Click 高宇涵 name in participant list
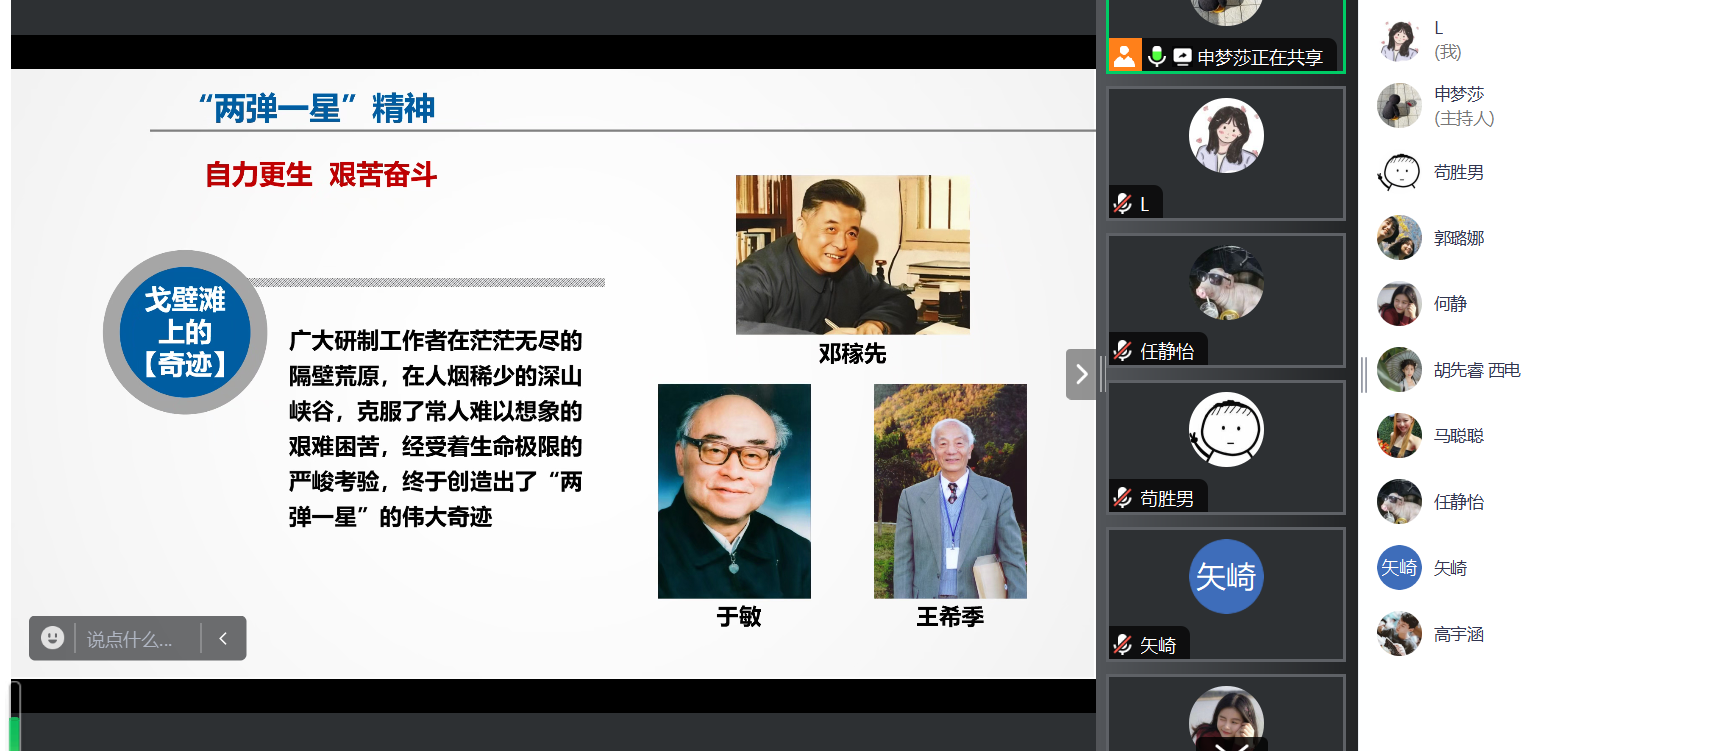1729x752 pixels. tap(1458, 634)
